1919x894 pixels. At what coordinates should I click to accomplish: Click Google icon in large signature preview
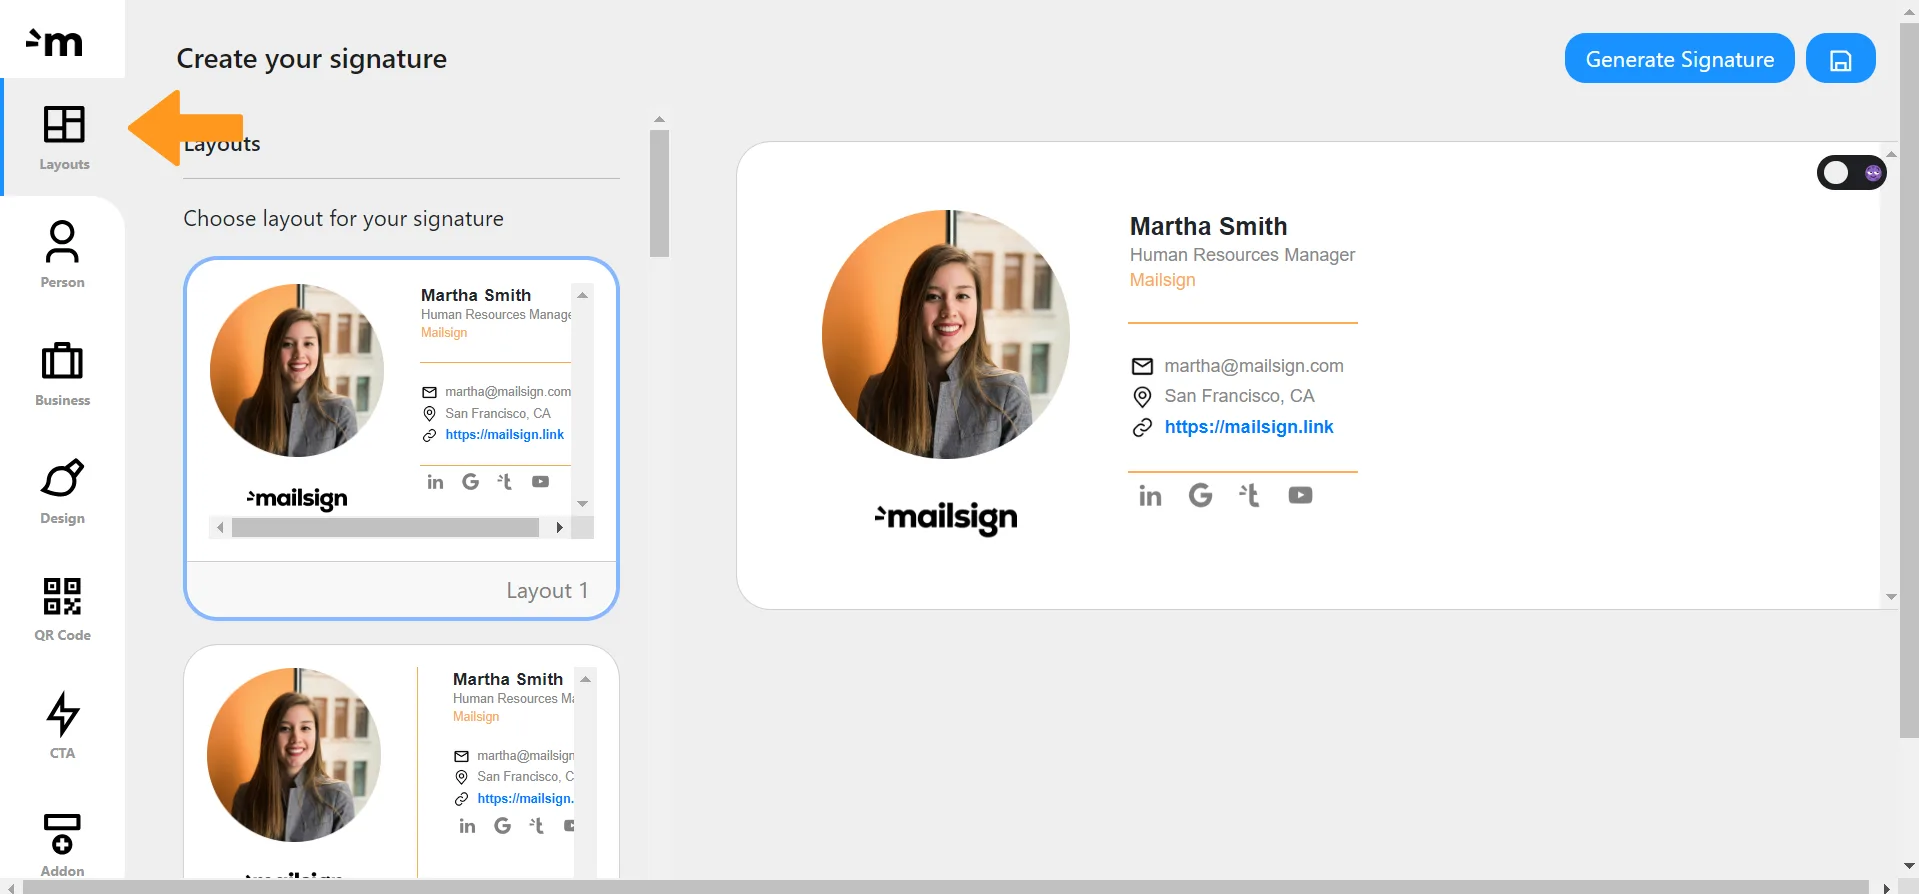tap(1200, 495)
